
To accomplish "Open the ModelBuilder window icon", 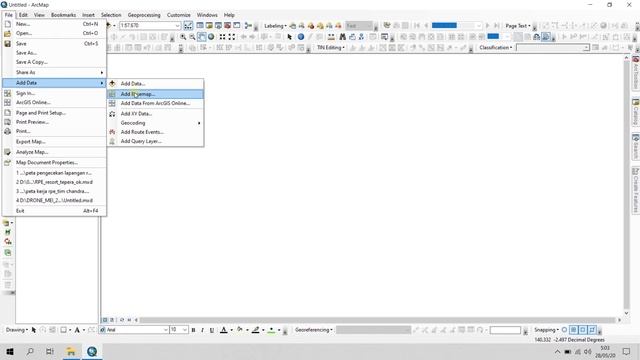I will [248, 25].
